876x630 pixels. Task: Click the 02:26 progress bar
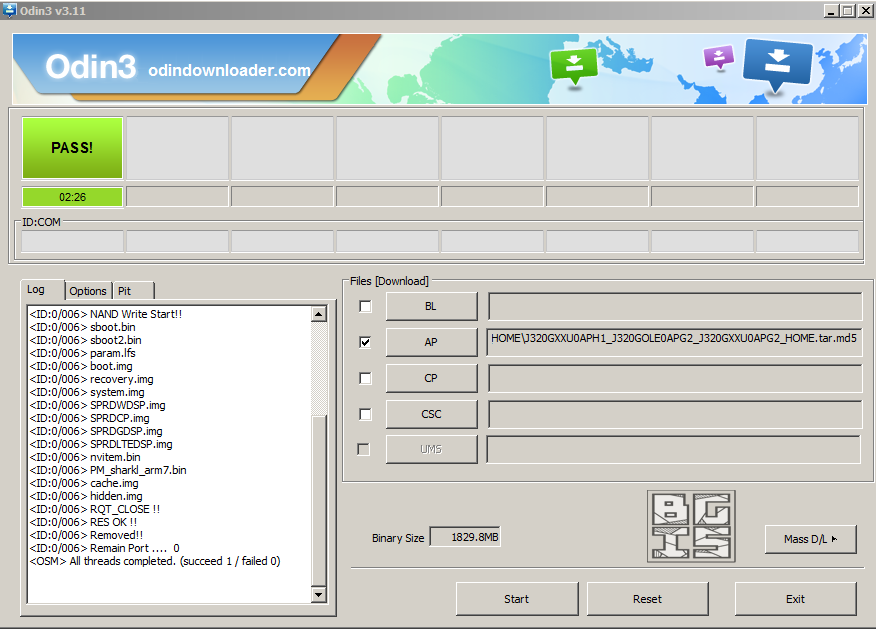[72, 197]
